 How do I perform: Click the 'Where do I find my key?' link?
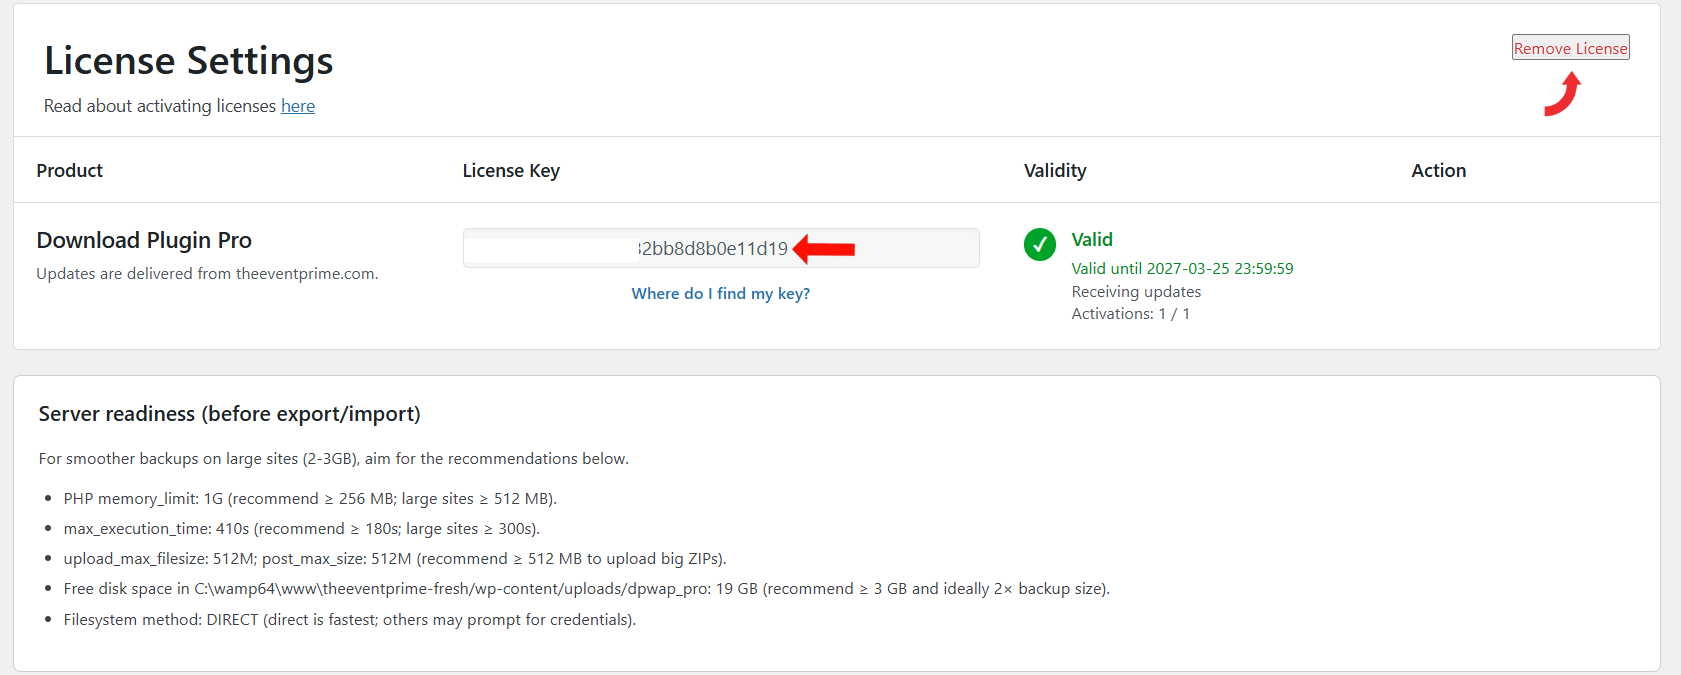[x=720, y=294]
